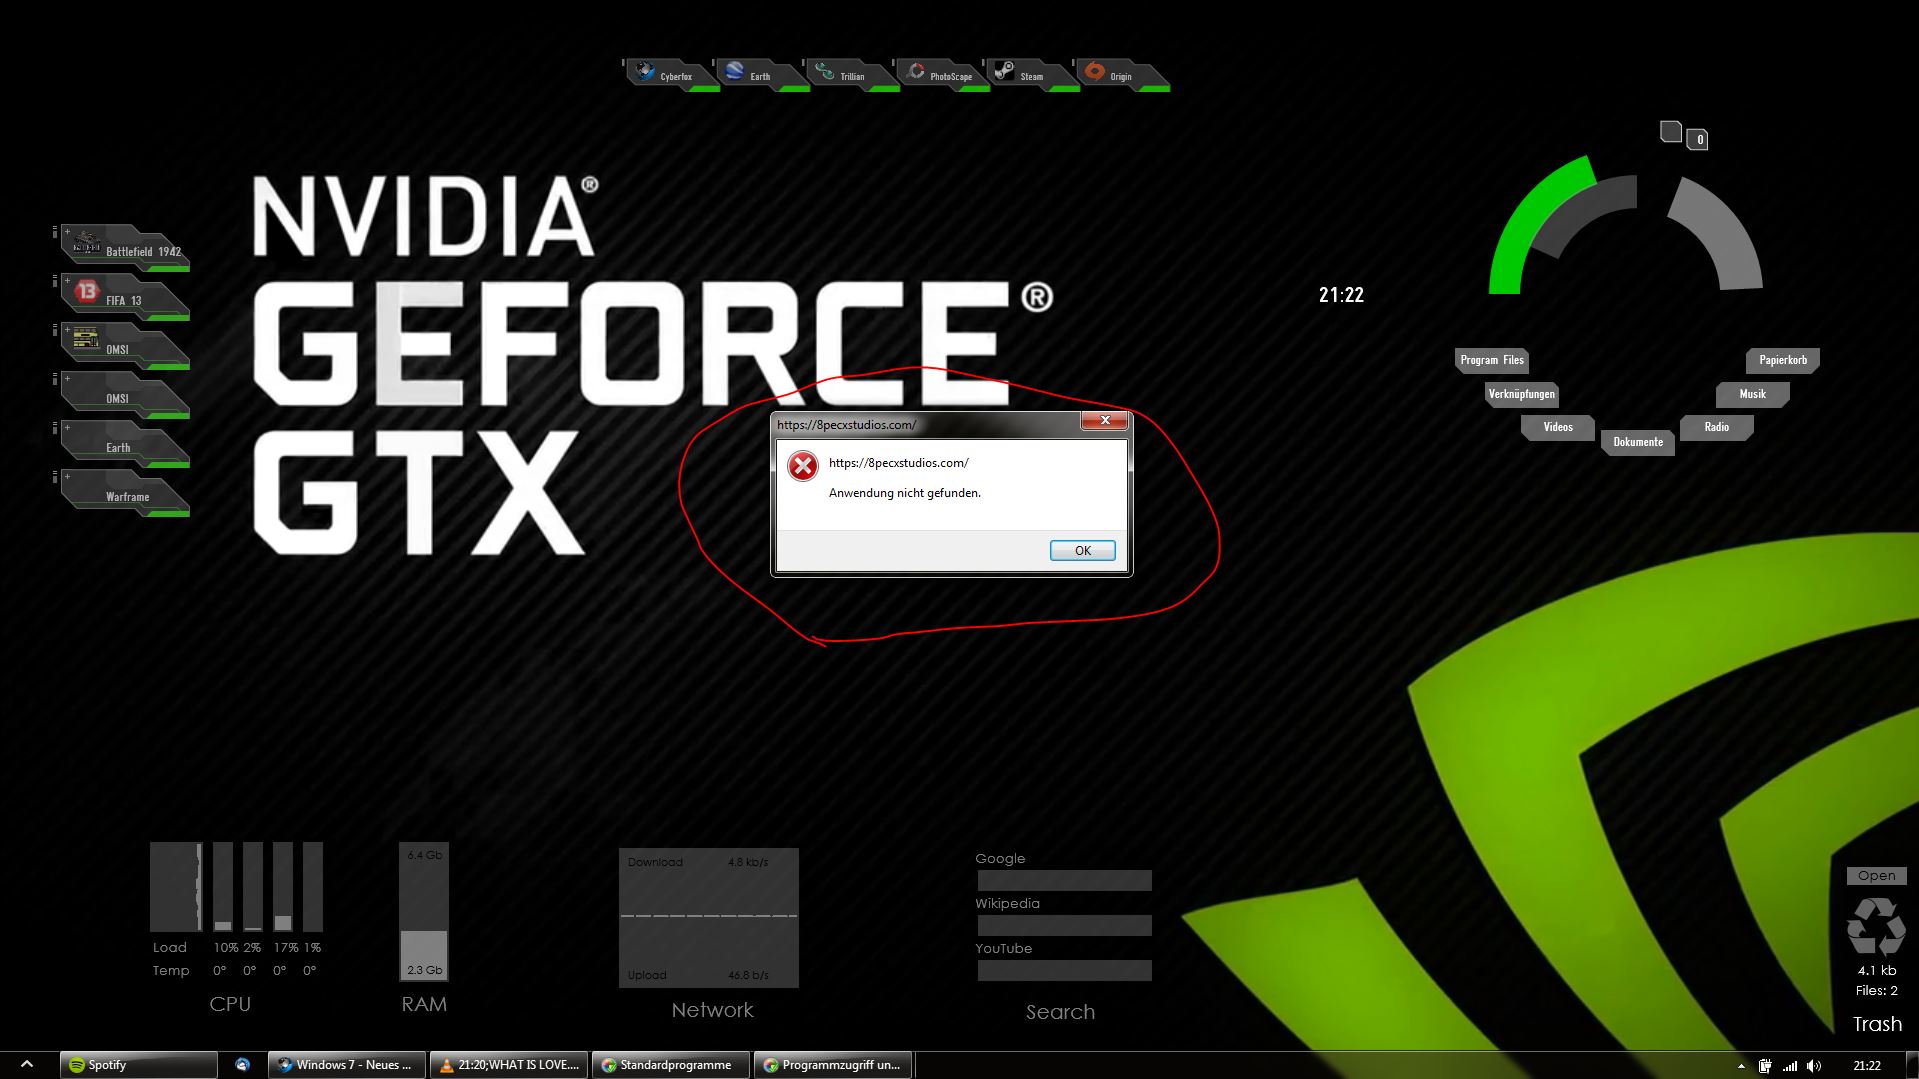Open the Earth tile in the left launcher

[x=125, y=444]
